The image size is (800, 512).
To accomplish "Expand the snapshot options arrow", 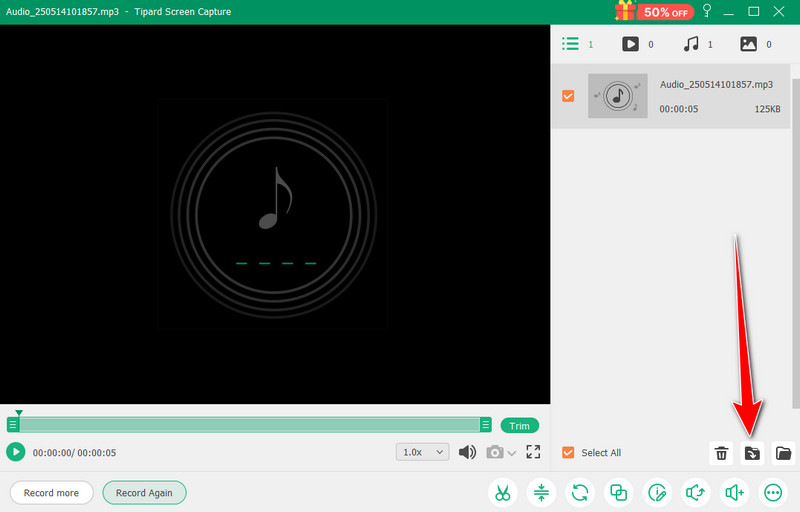I will pos(512,453).
